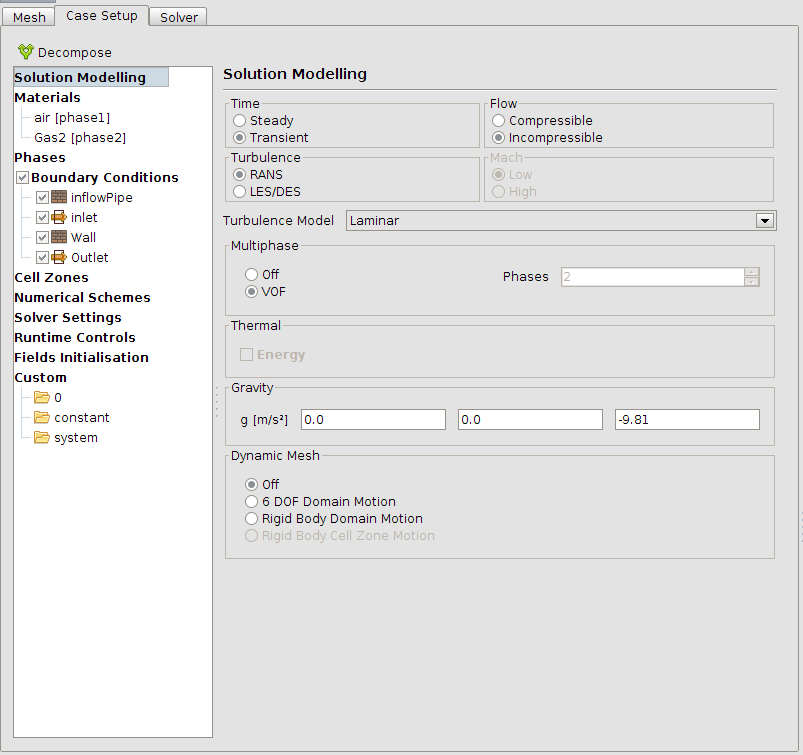Select the inflowPipe wall patch icon

click(59, 197)
